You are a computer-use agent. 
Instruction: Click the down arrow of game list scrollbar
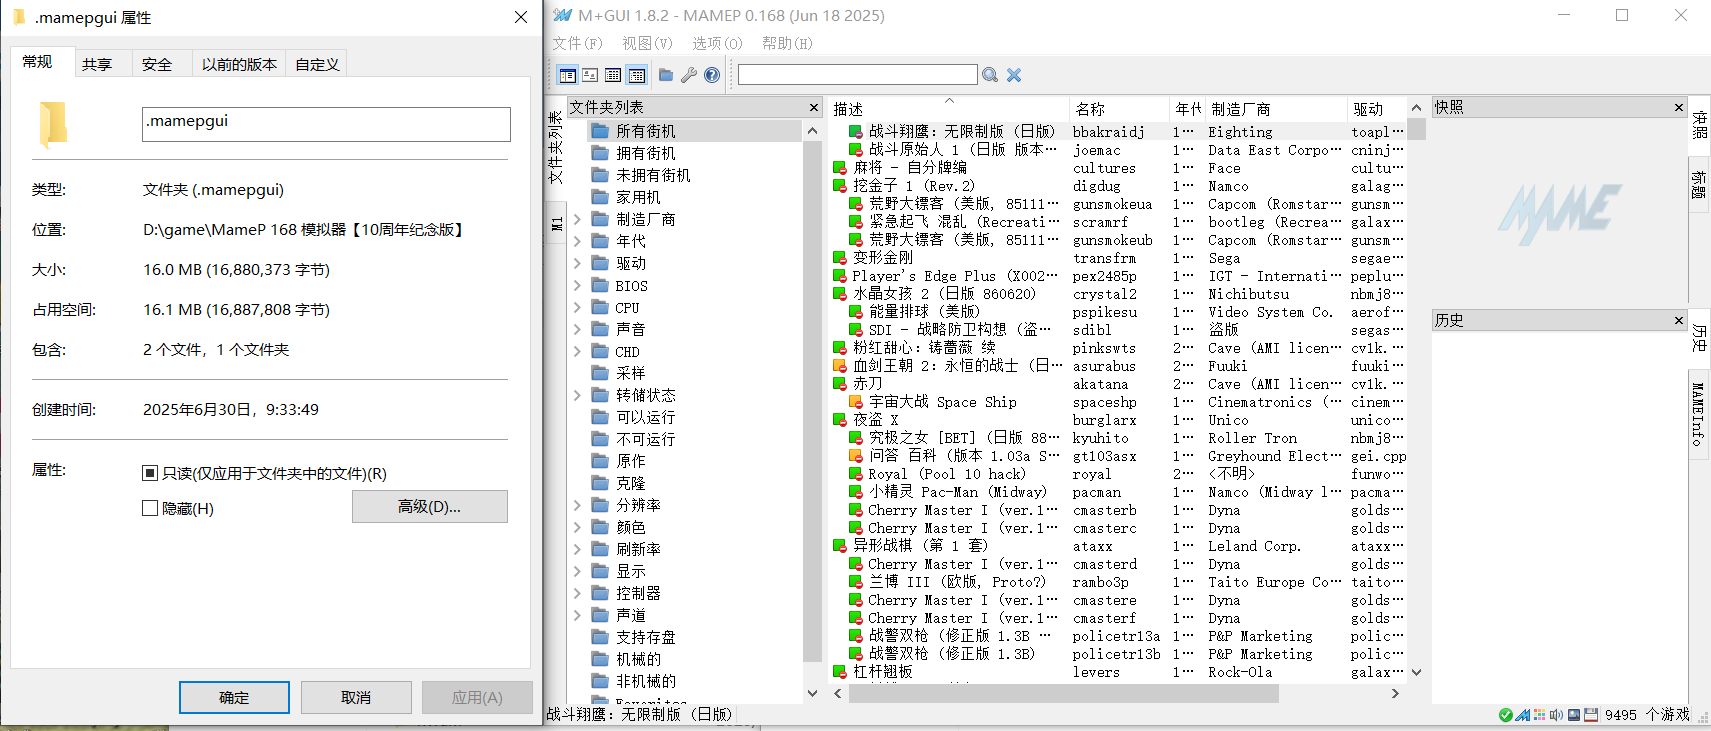tap(1416, 672)
